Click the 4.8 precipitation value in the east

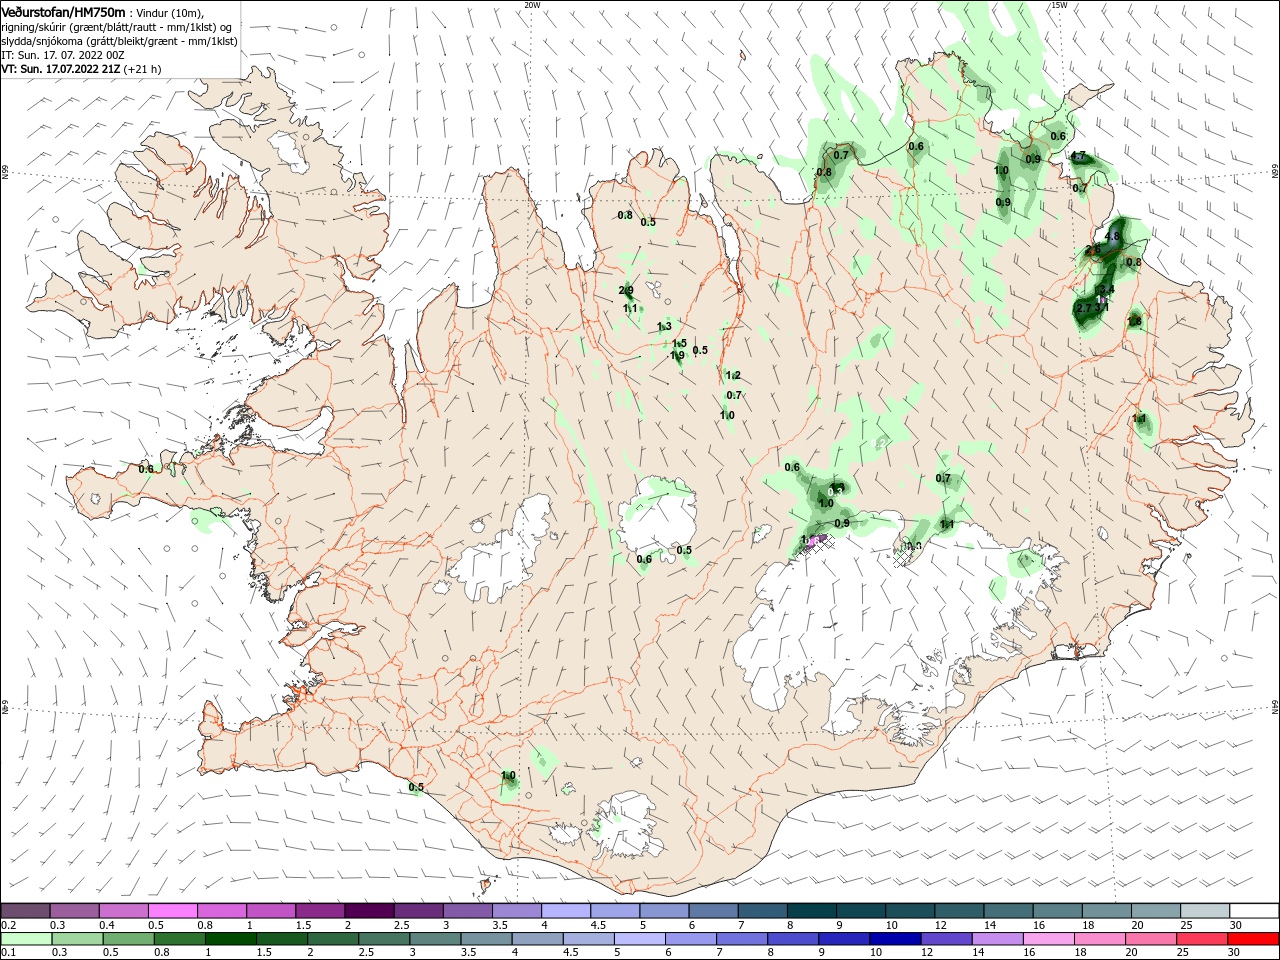pos(1112,237)
